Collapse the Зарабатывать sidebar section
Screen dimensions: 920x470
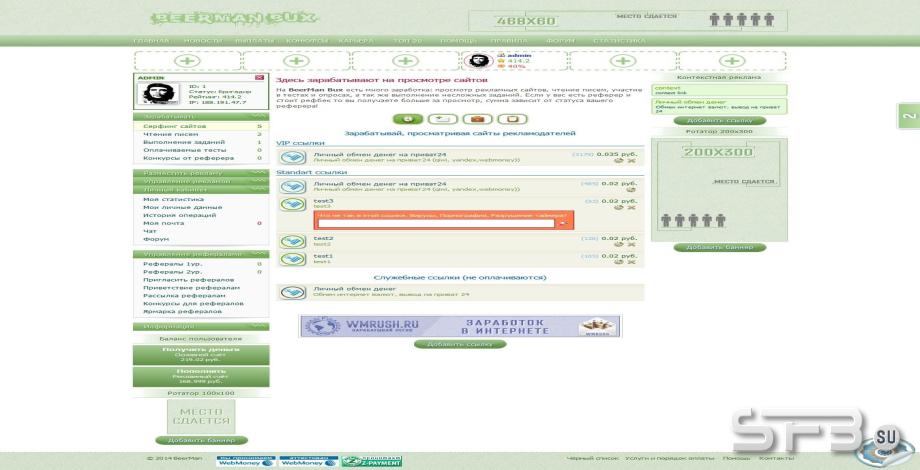click(201, 116)
